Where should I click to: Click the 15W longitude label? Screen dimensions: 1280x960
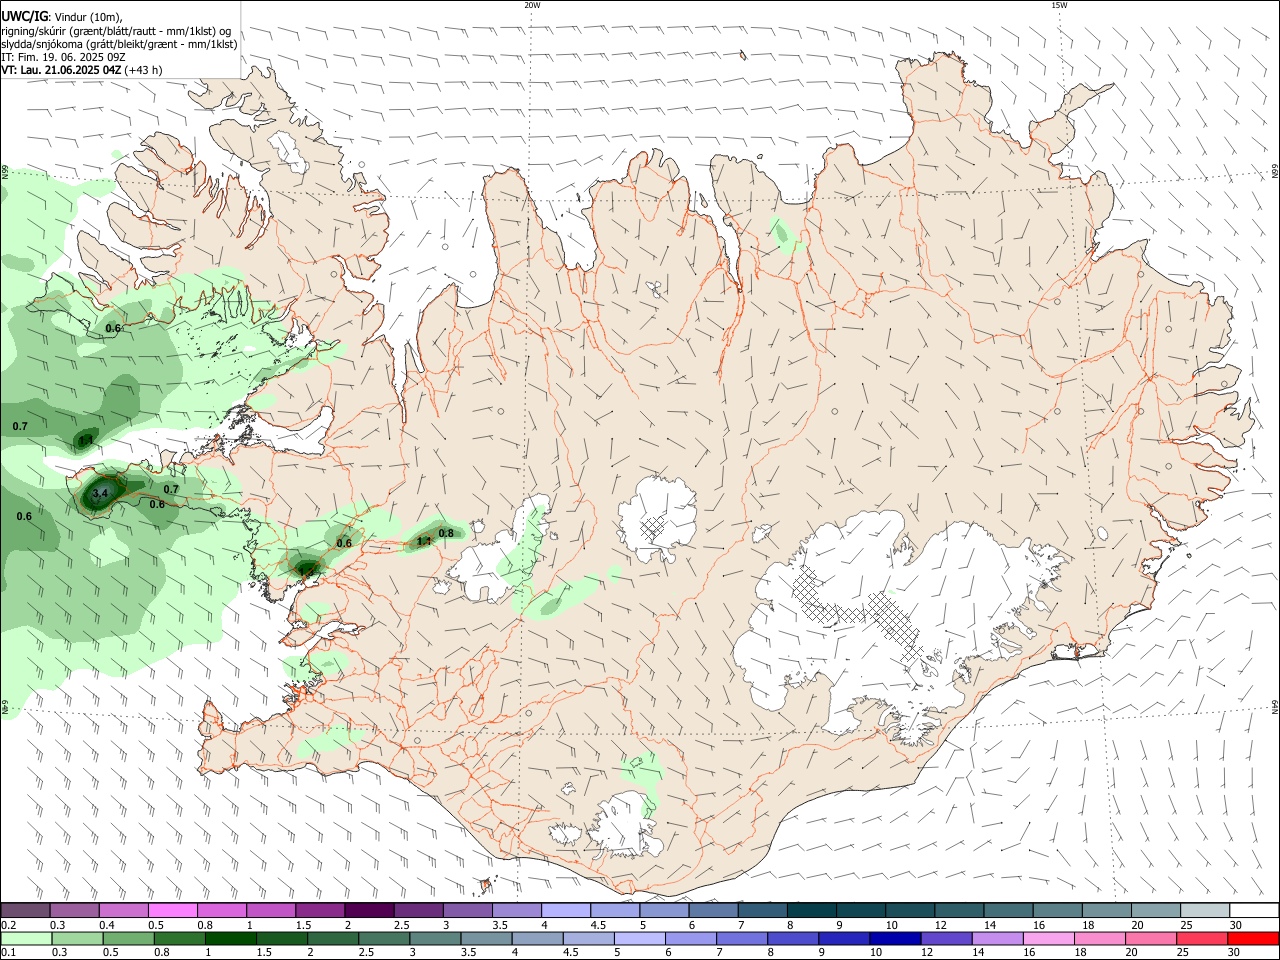click(1059, 5)
